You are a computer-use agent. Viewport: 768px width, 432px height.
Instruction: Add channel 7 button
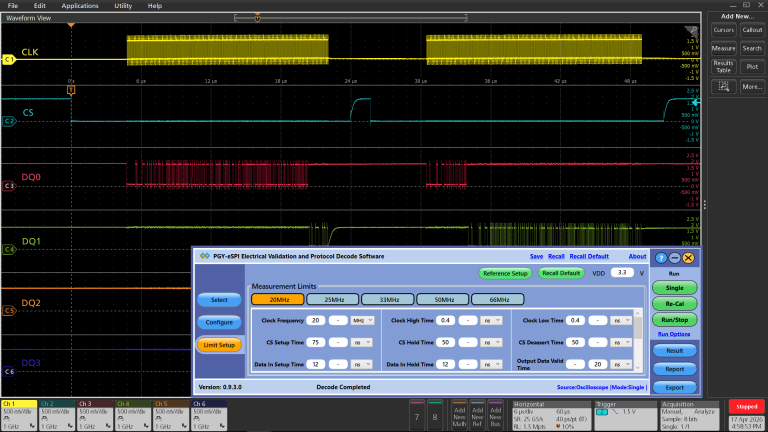pos(417,416)
